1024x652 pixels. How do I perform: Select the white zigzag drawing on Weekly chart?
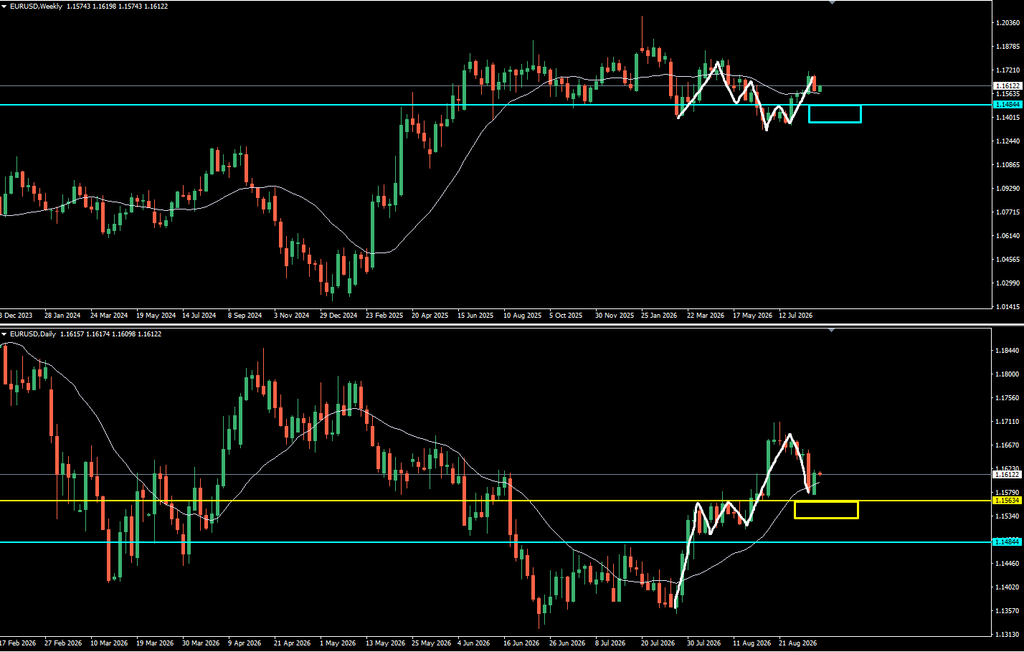point(746,97)
